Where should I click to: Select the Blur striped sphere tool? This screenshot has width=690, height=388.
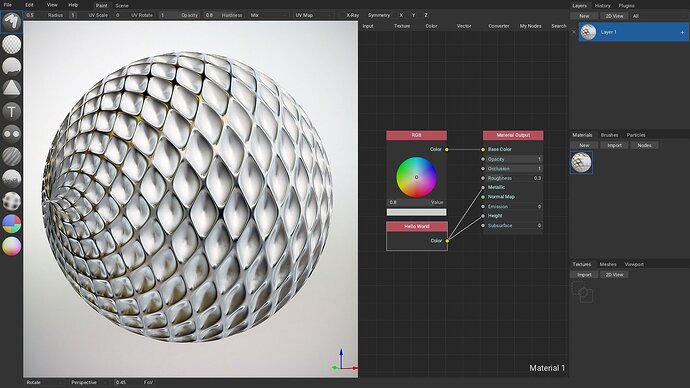point(11,156)
